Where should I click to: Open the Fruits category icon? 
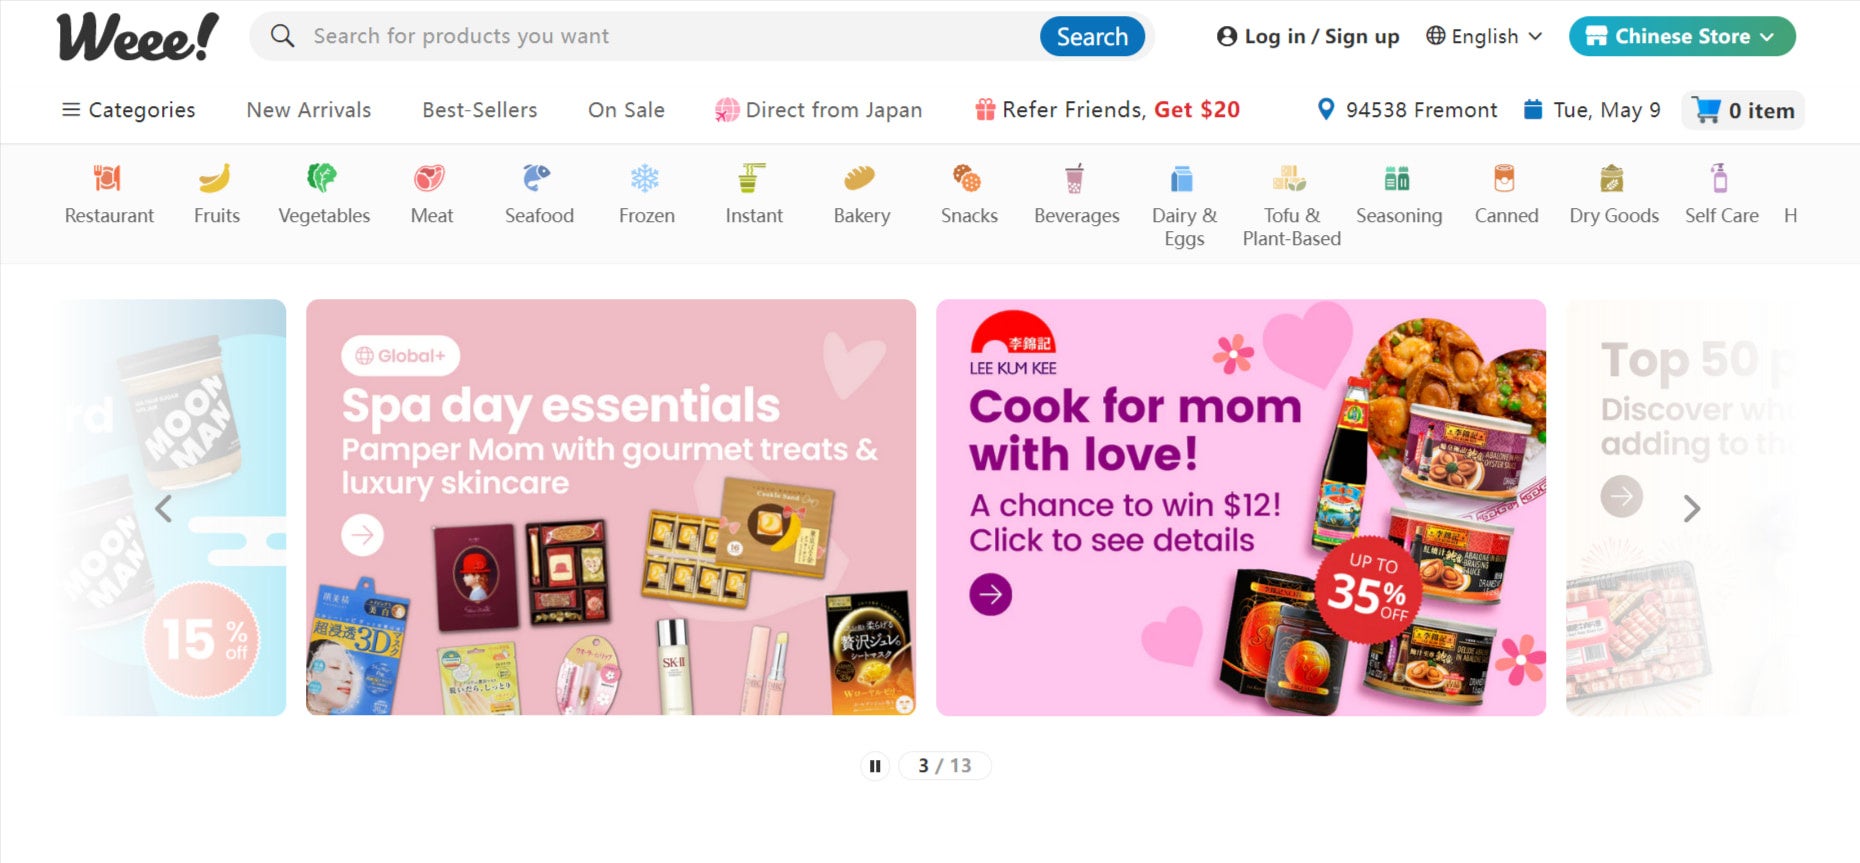click(216, 195)
